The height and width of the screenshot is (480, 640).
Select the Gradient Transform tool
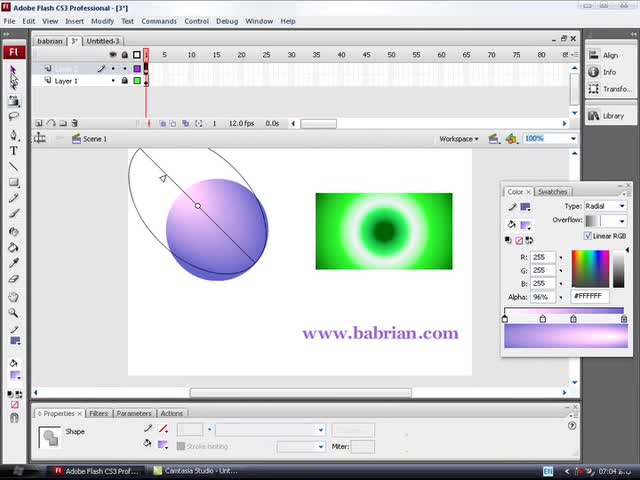click(13, 101)
